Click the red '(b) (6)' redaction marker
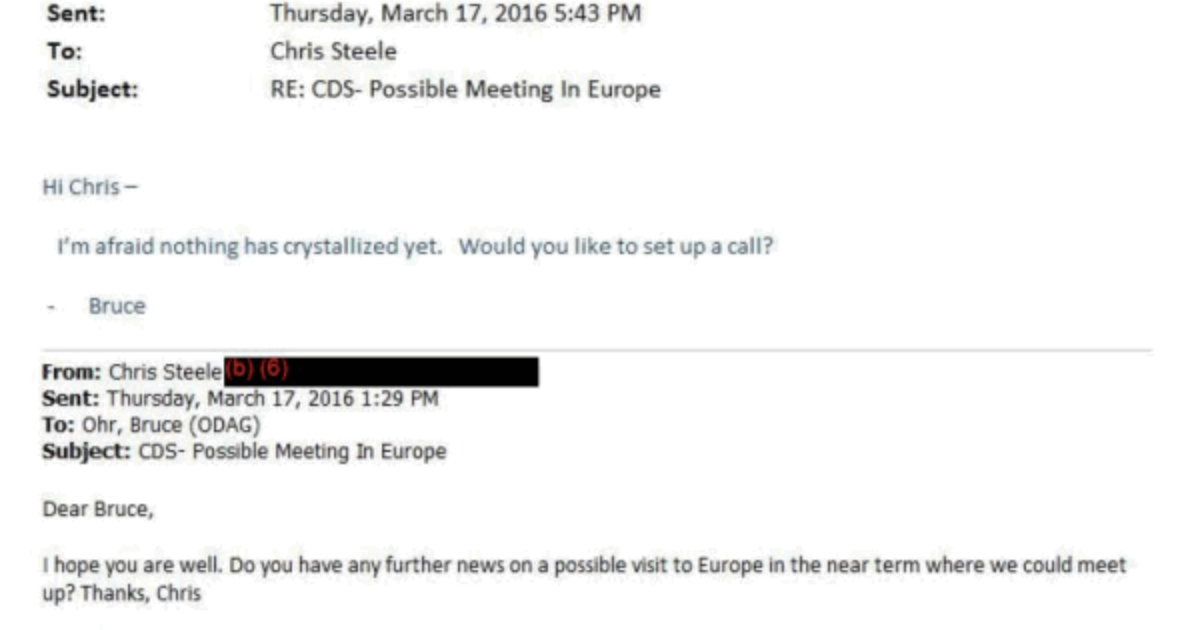This screenshot has height=630, width=1204. (257, 369)
